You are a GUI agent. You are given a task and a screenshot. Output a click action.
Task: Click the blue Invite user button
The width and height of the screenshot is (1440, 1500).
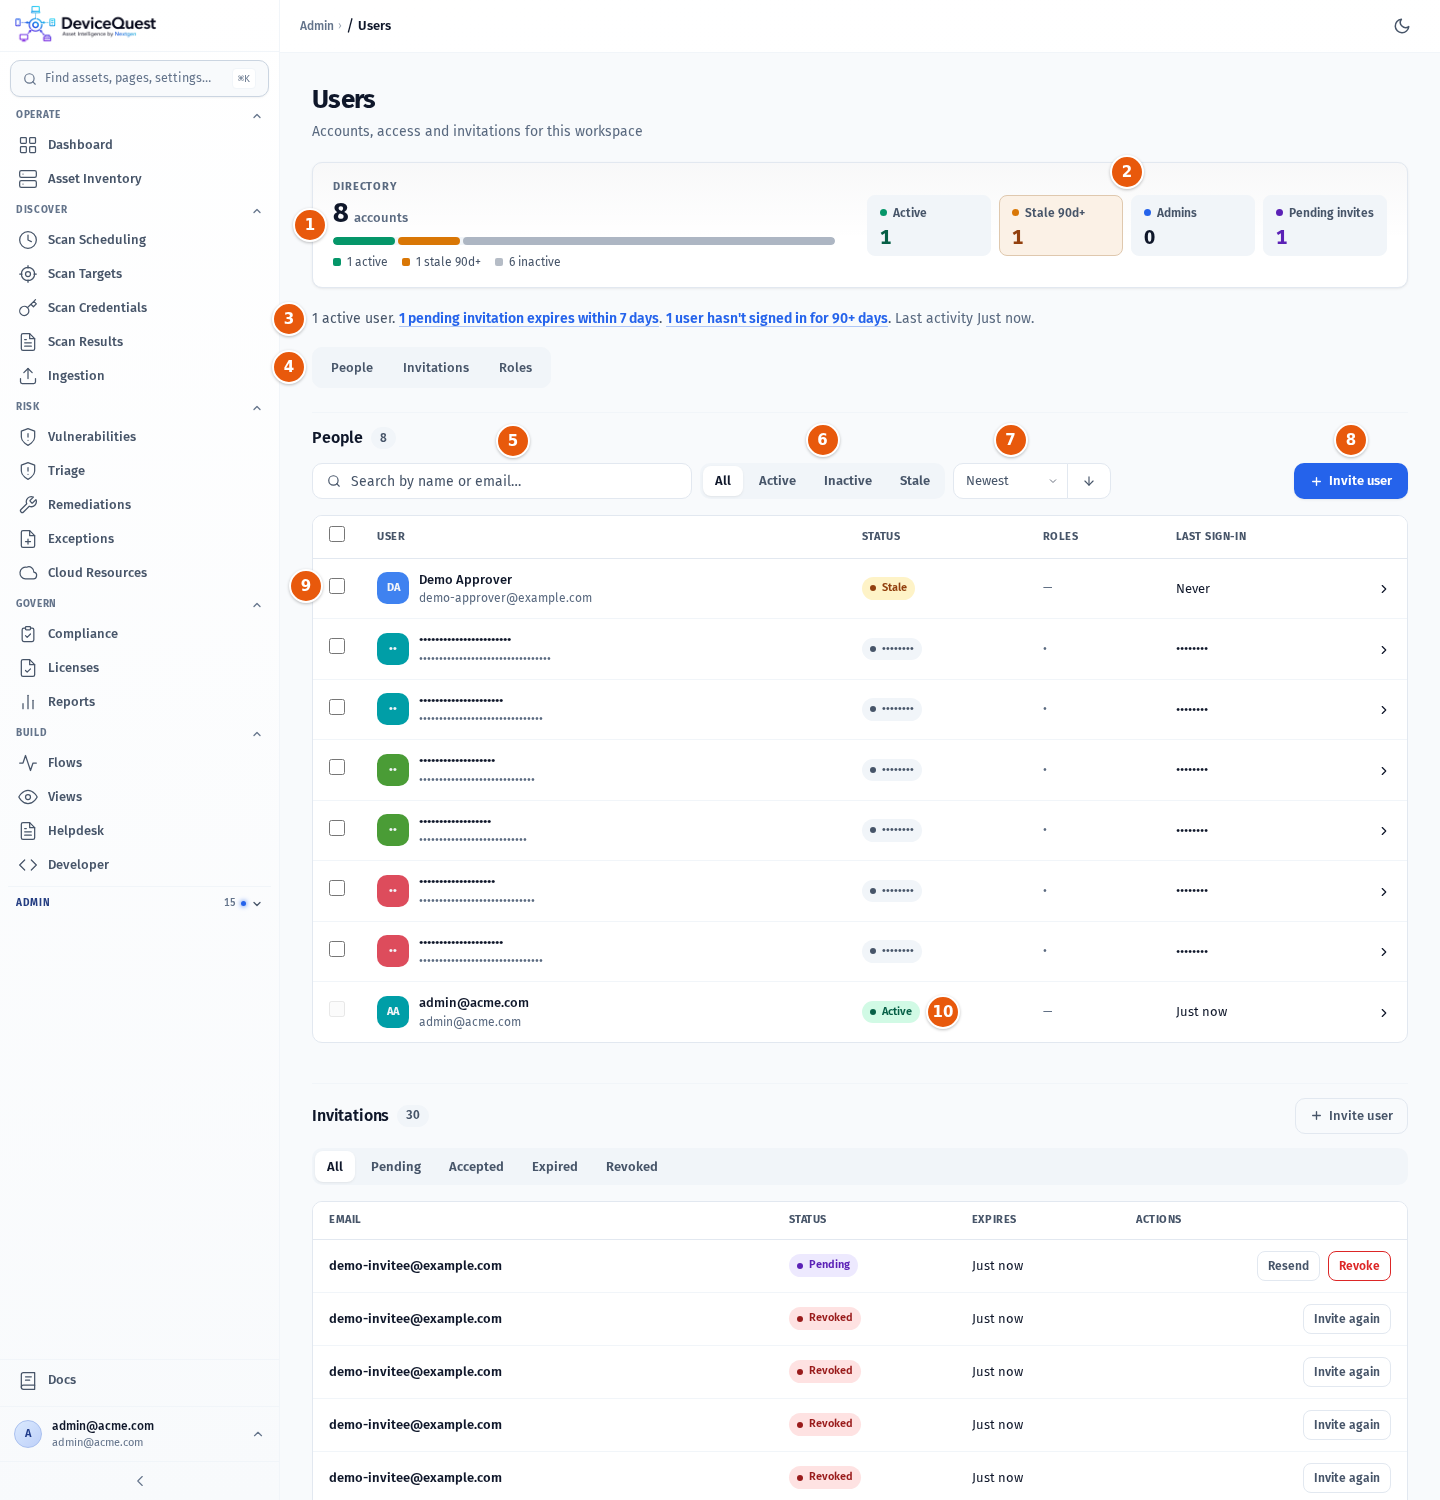1351,481
